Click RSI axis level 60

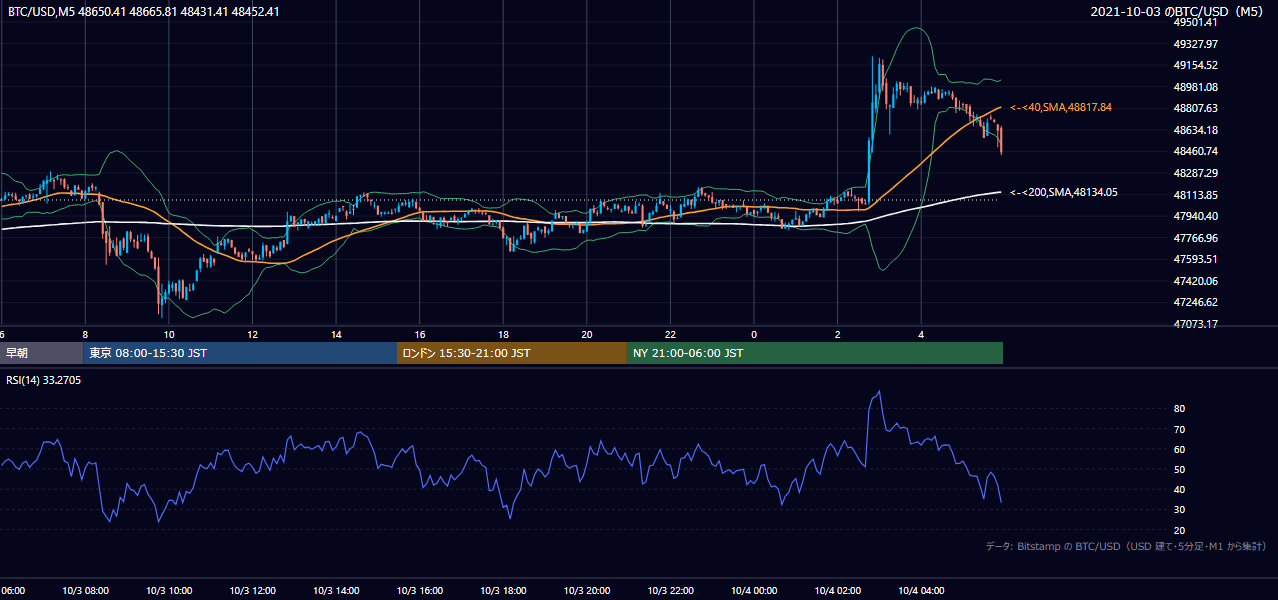pos(1179,449)
